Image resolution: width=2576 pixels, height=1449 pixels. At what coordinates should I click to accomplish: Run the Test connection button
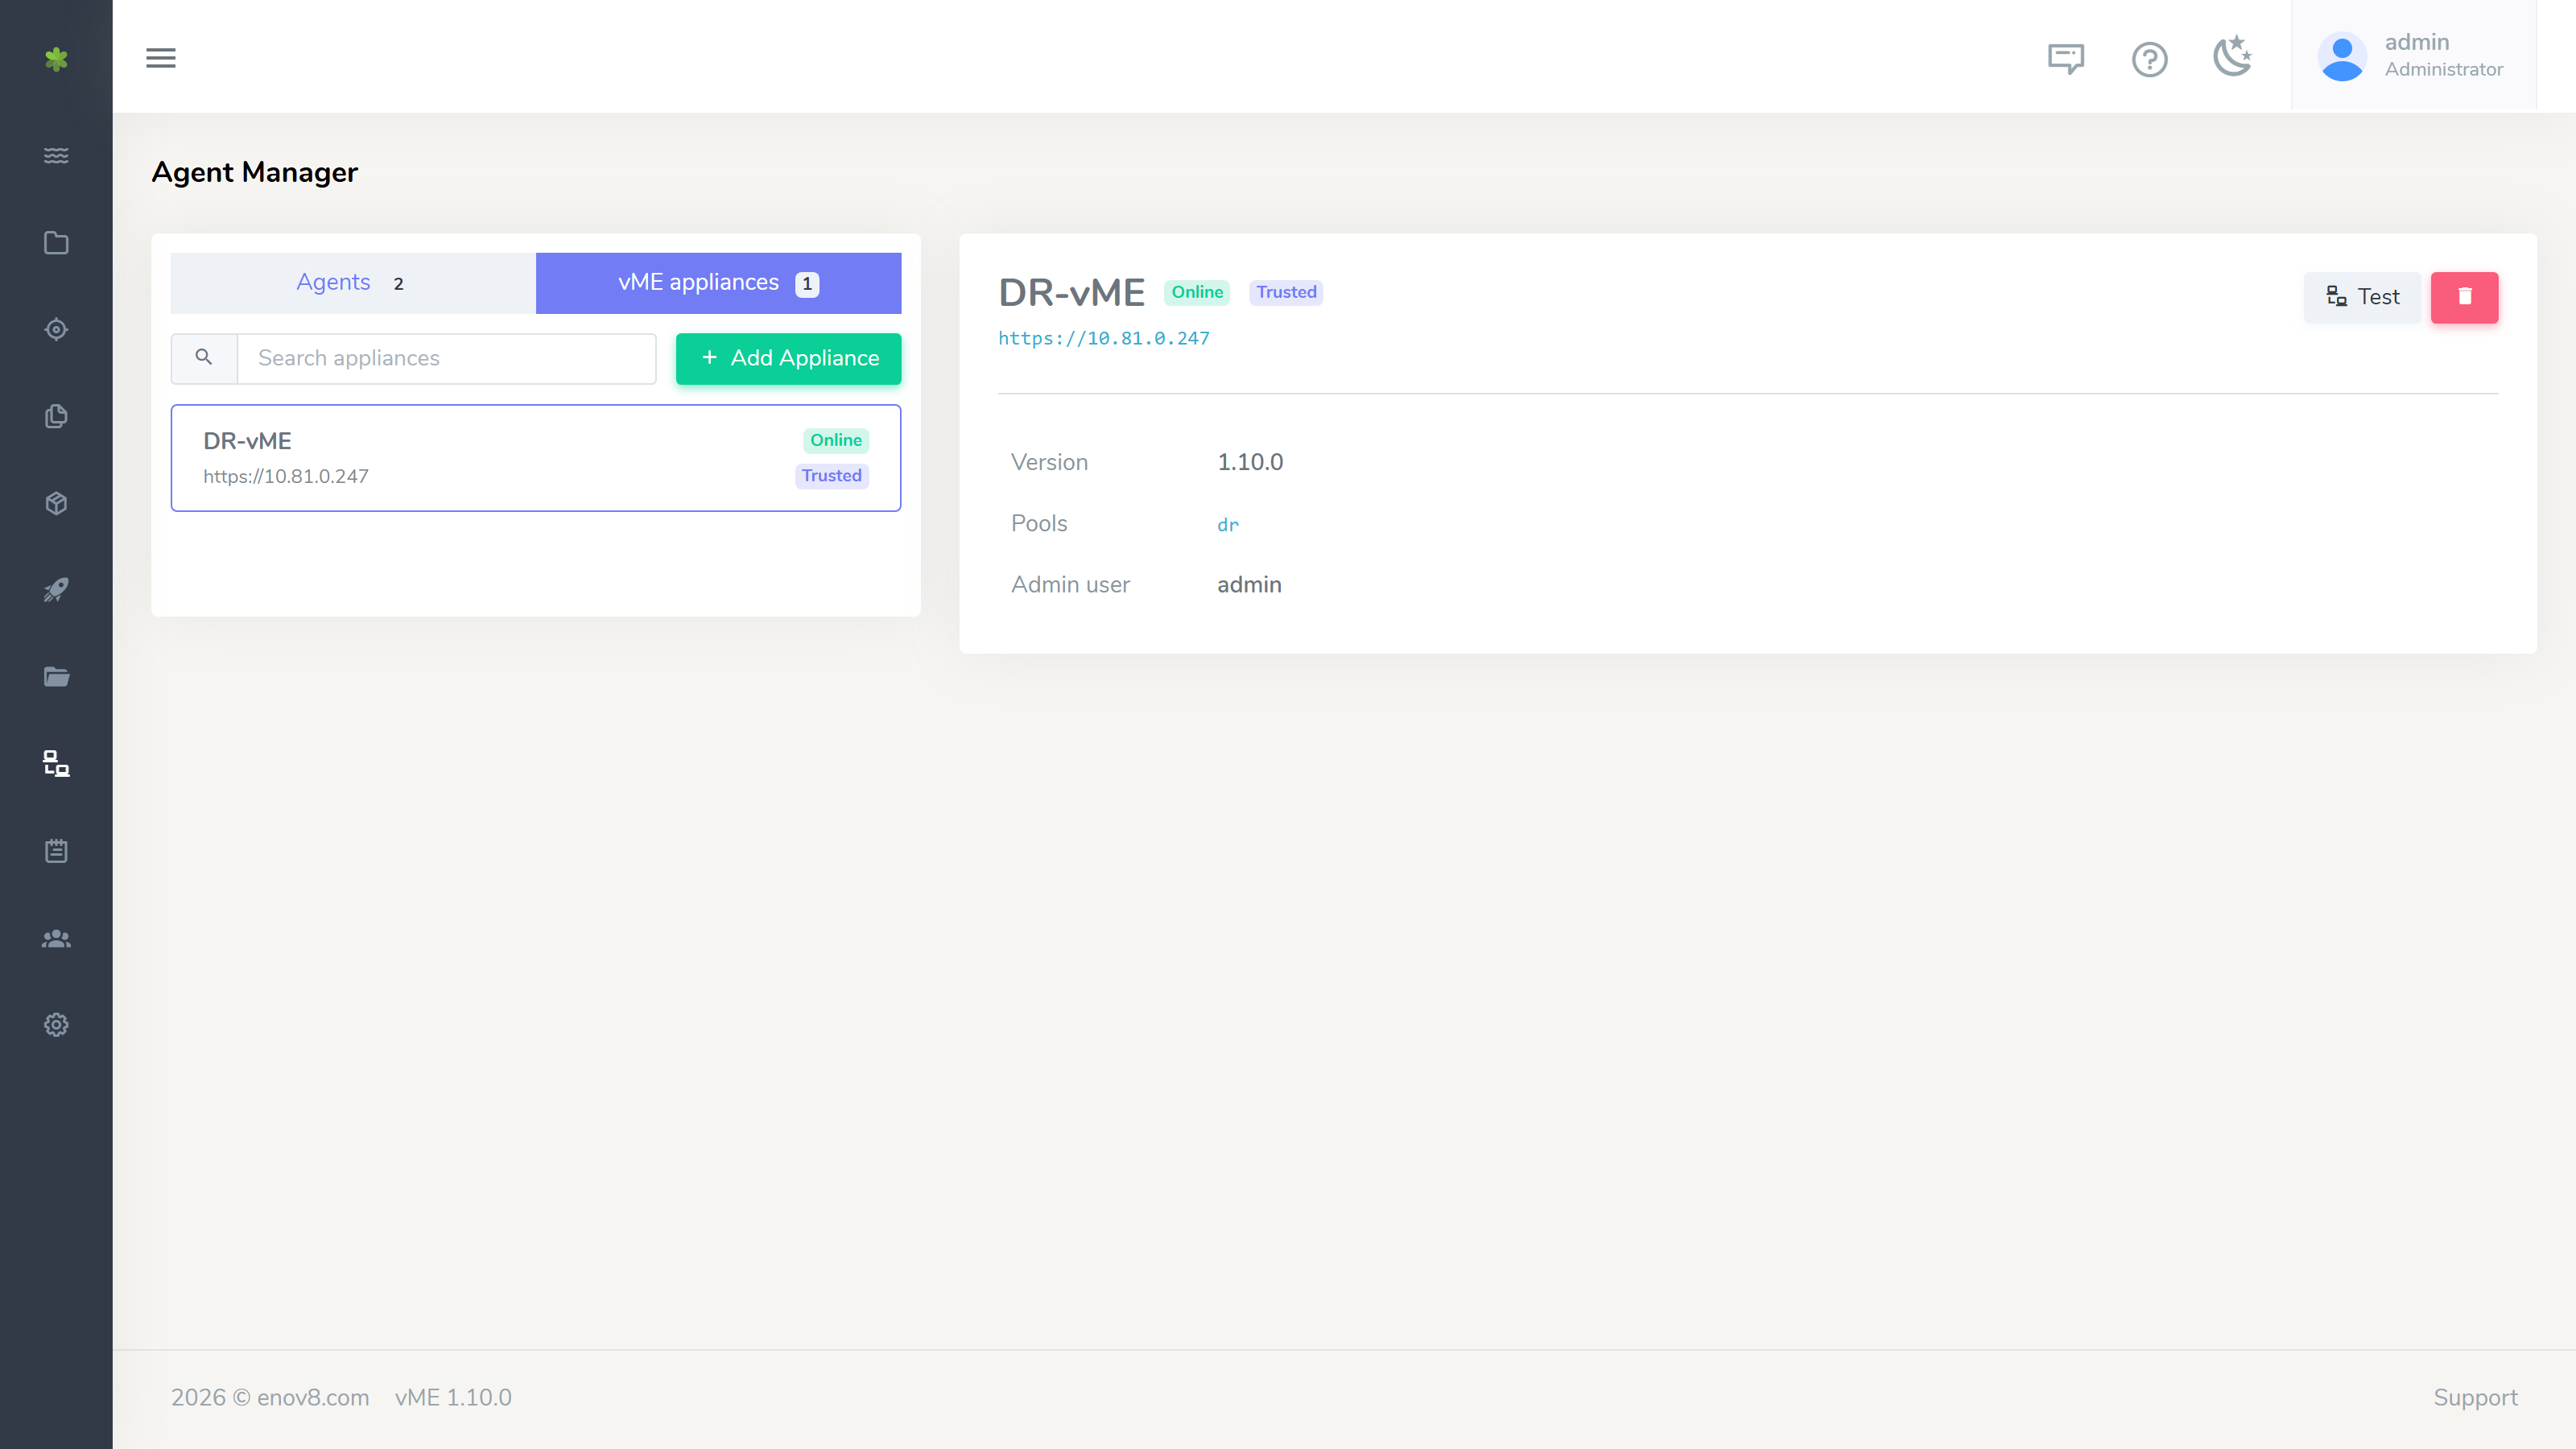(x=2362, y=297)
